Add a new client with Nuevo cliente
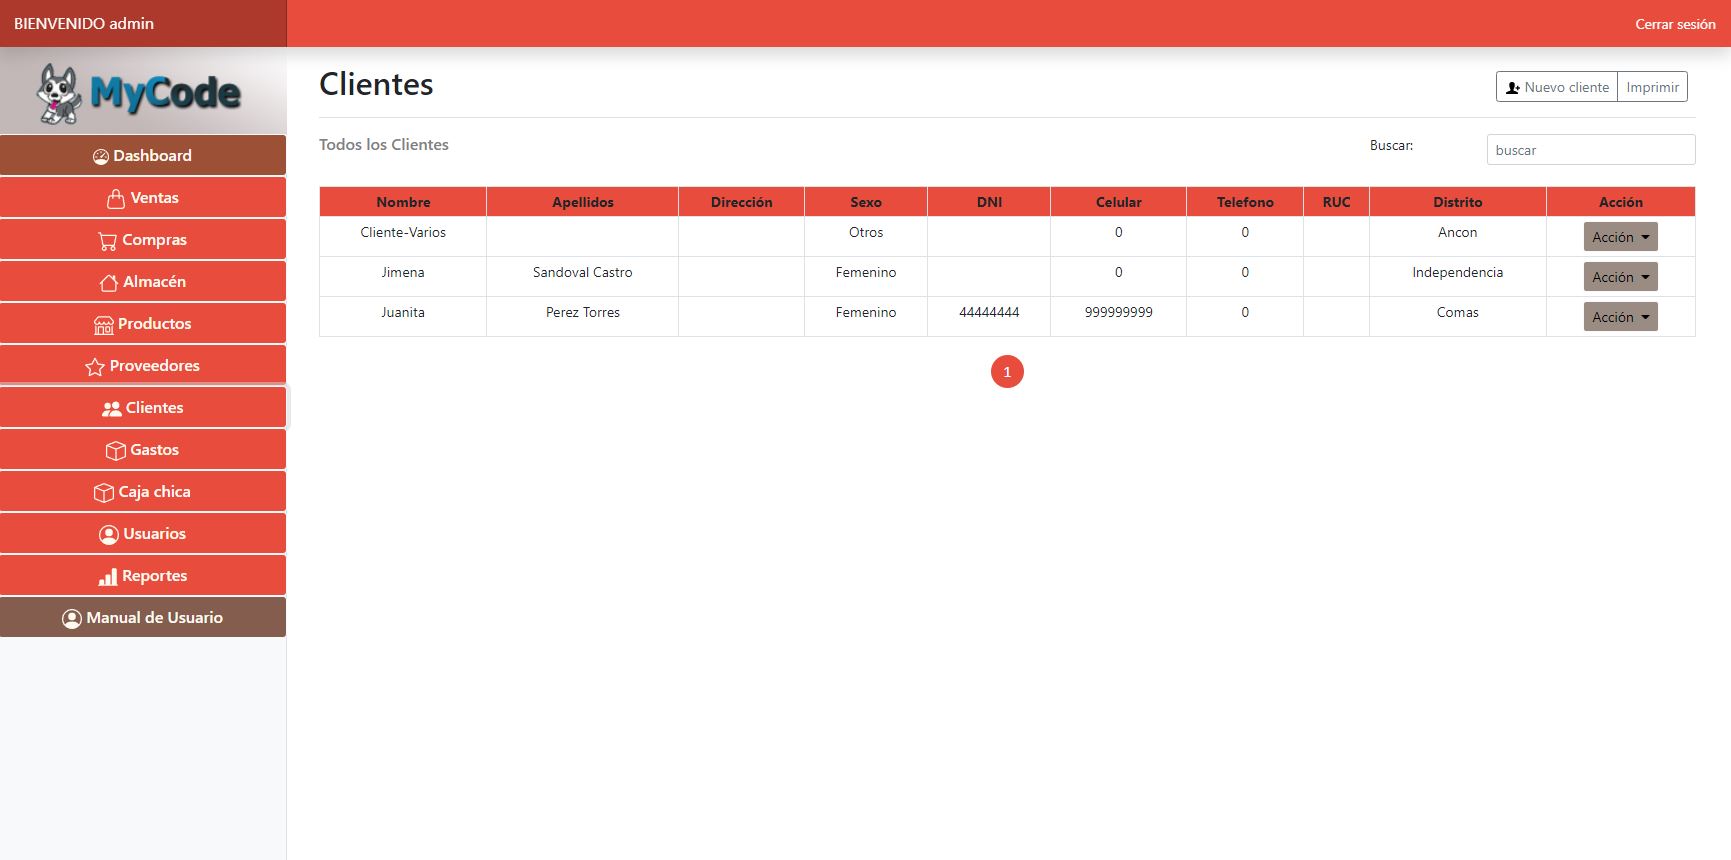 pyautogui.click(x=1556, y=87)
